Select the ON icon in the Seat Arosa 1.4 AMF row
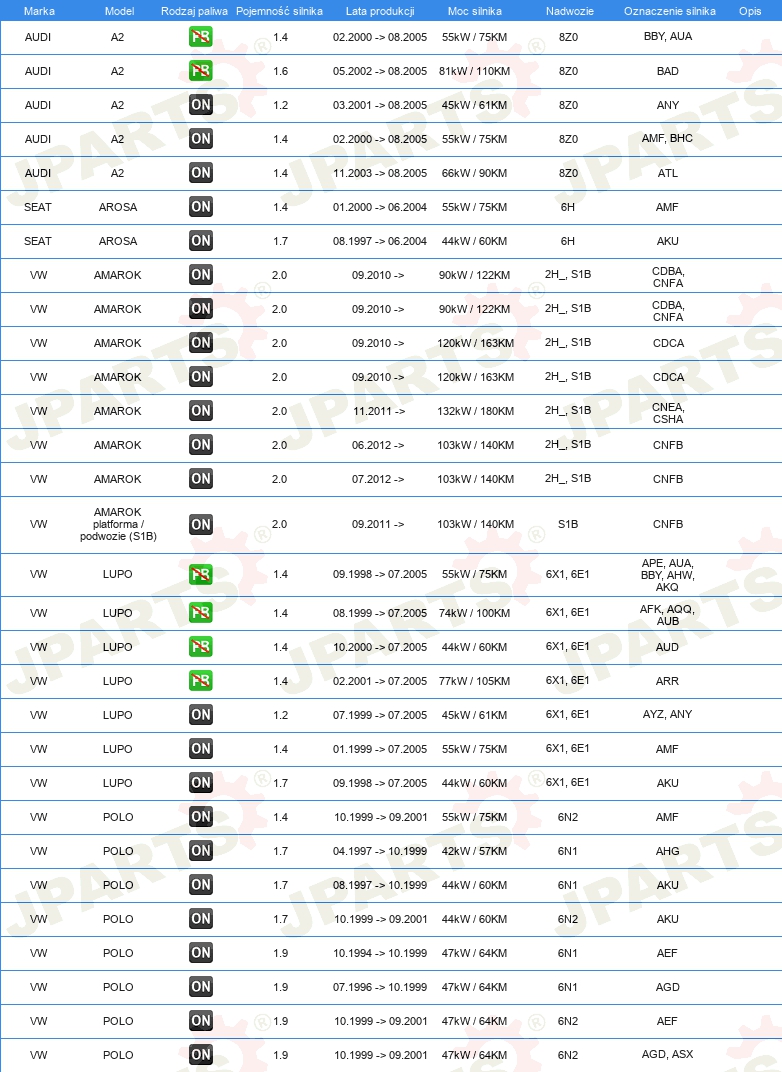 tap(200, 206)
